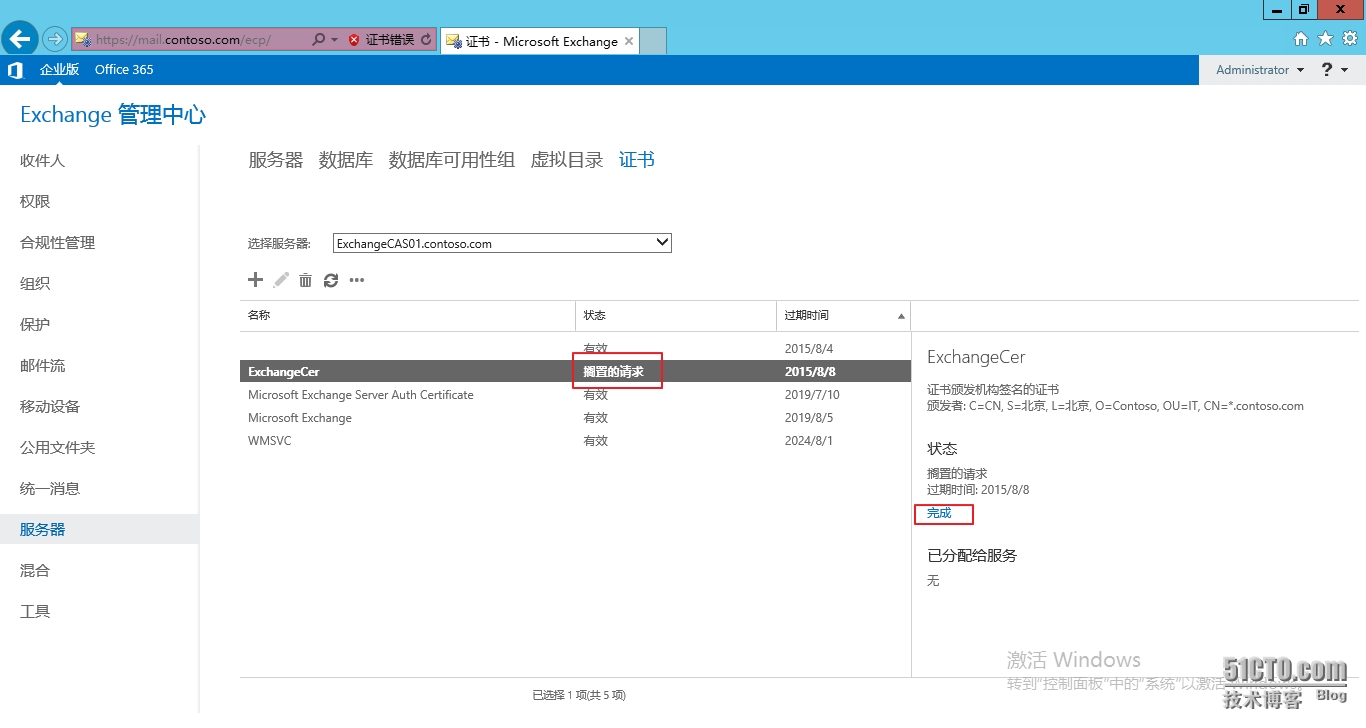1366x728 pixels.
Task: Open favorites with the star icon
Action: [1324, 38]
